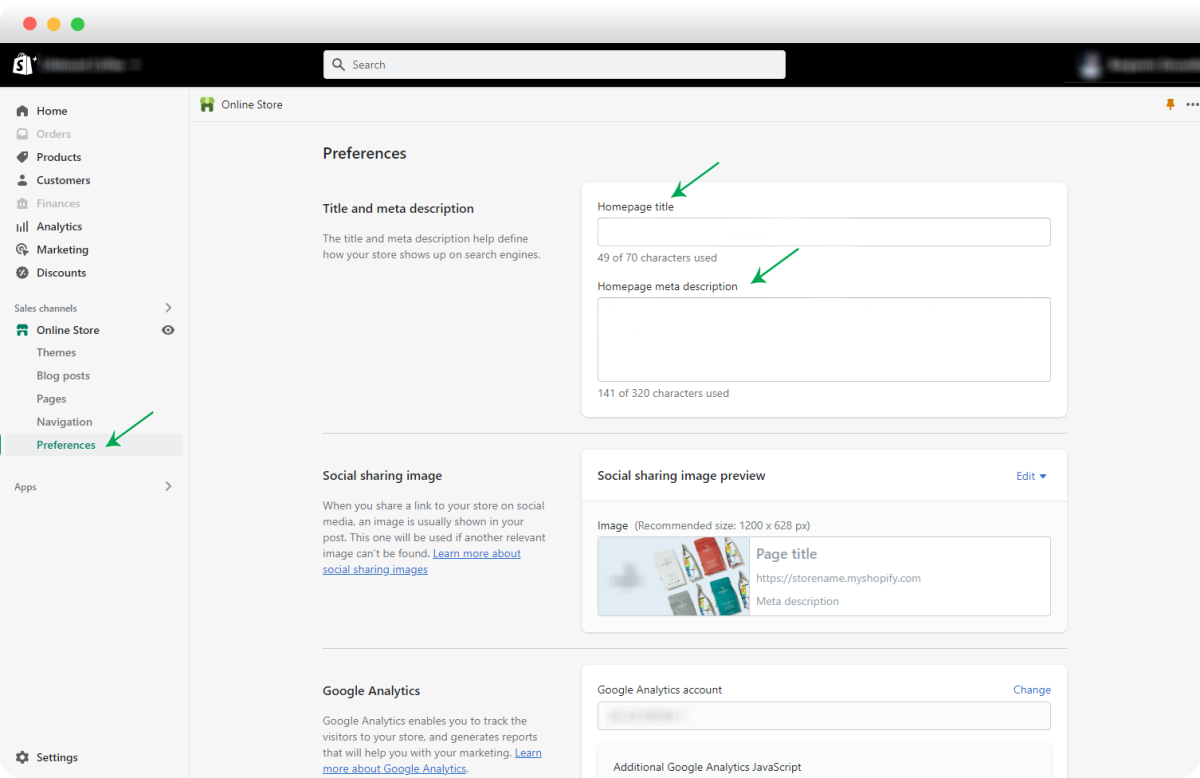The width and height of the screenshot is (1200, 778).
Task: Click the Settings gear icon
Action: (22, 758)
